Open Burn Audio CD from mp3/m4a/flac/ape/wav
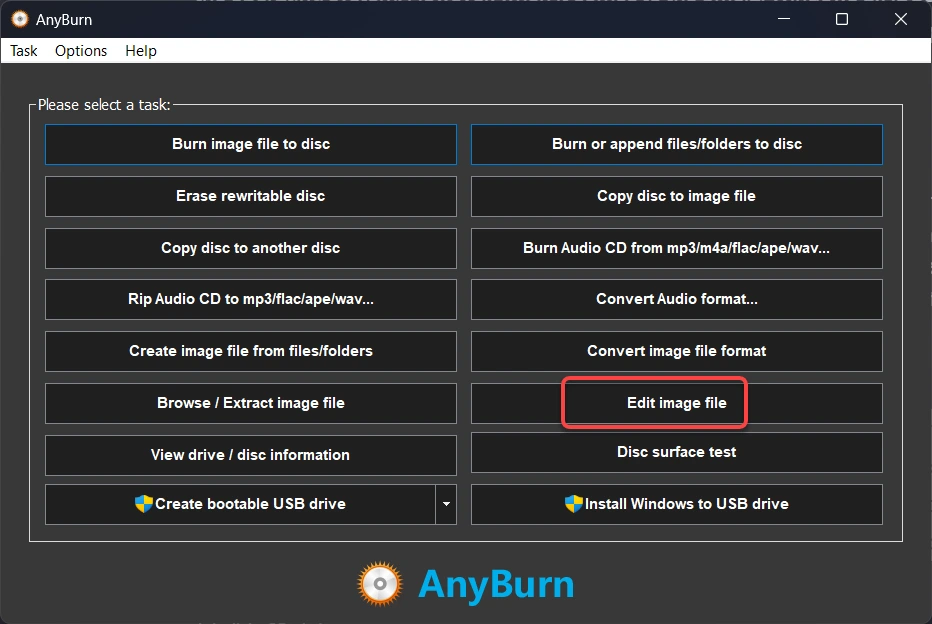 tap(676, 248)
